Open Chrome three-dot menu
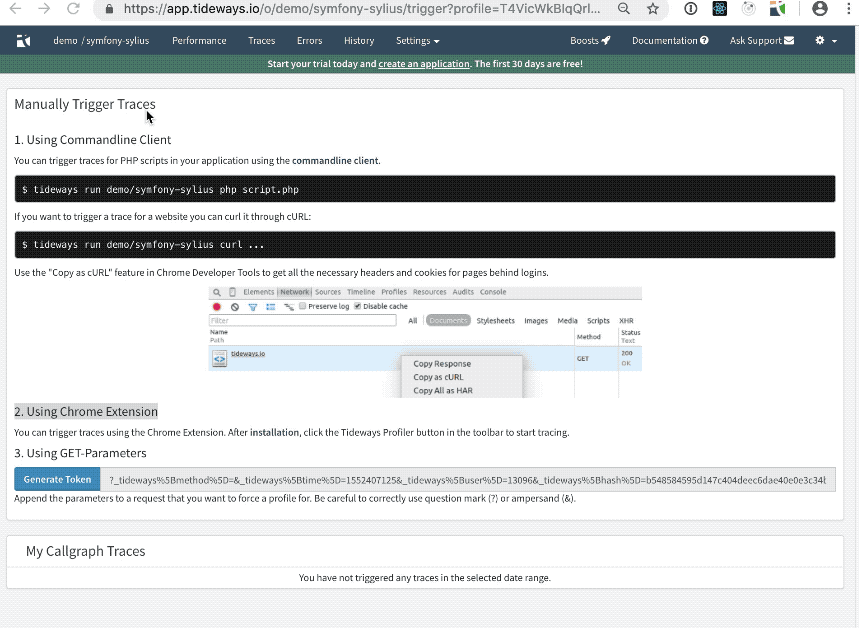 tap(849, 8)
